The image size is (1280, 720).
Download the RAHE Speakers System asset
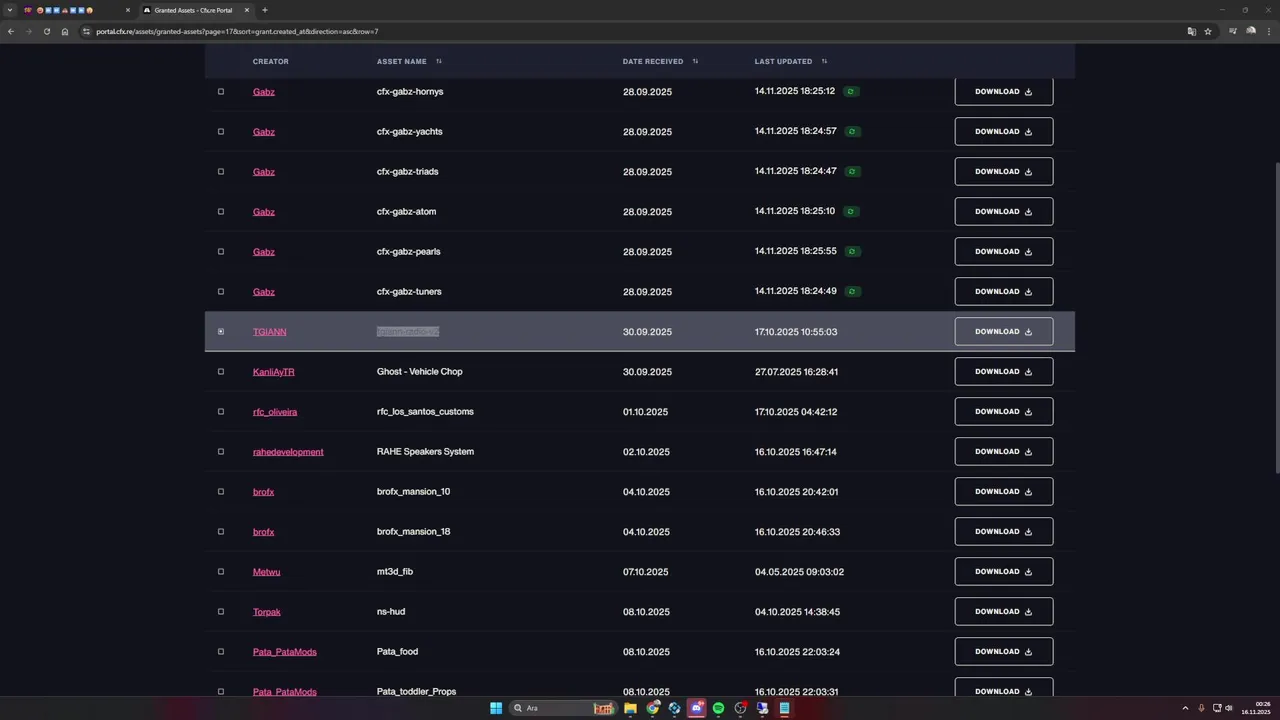click(1003, 451)
